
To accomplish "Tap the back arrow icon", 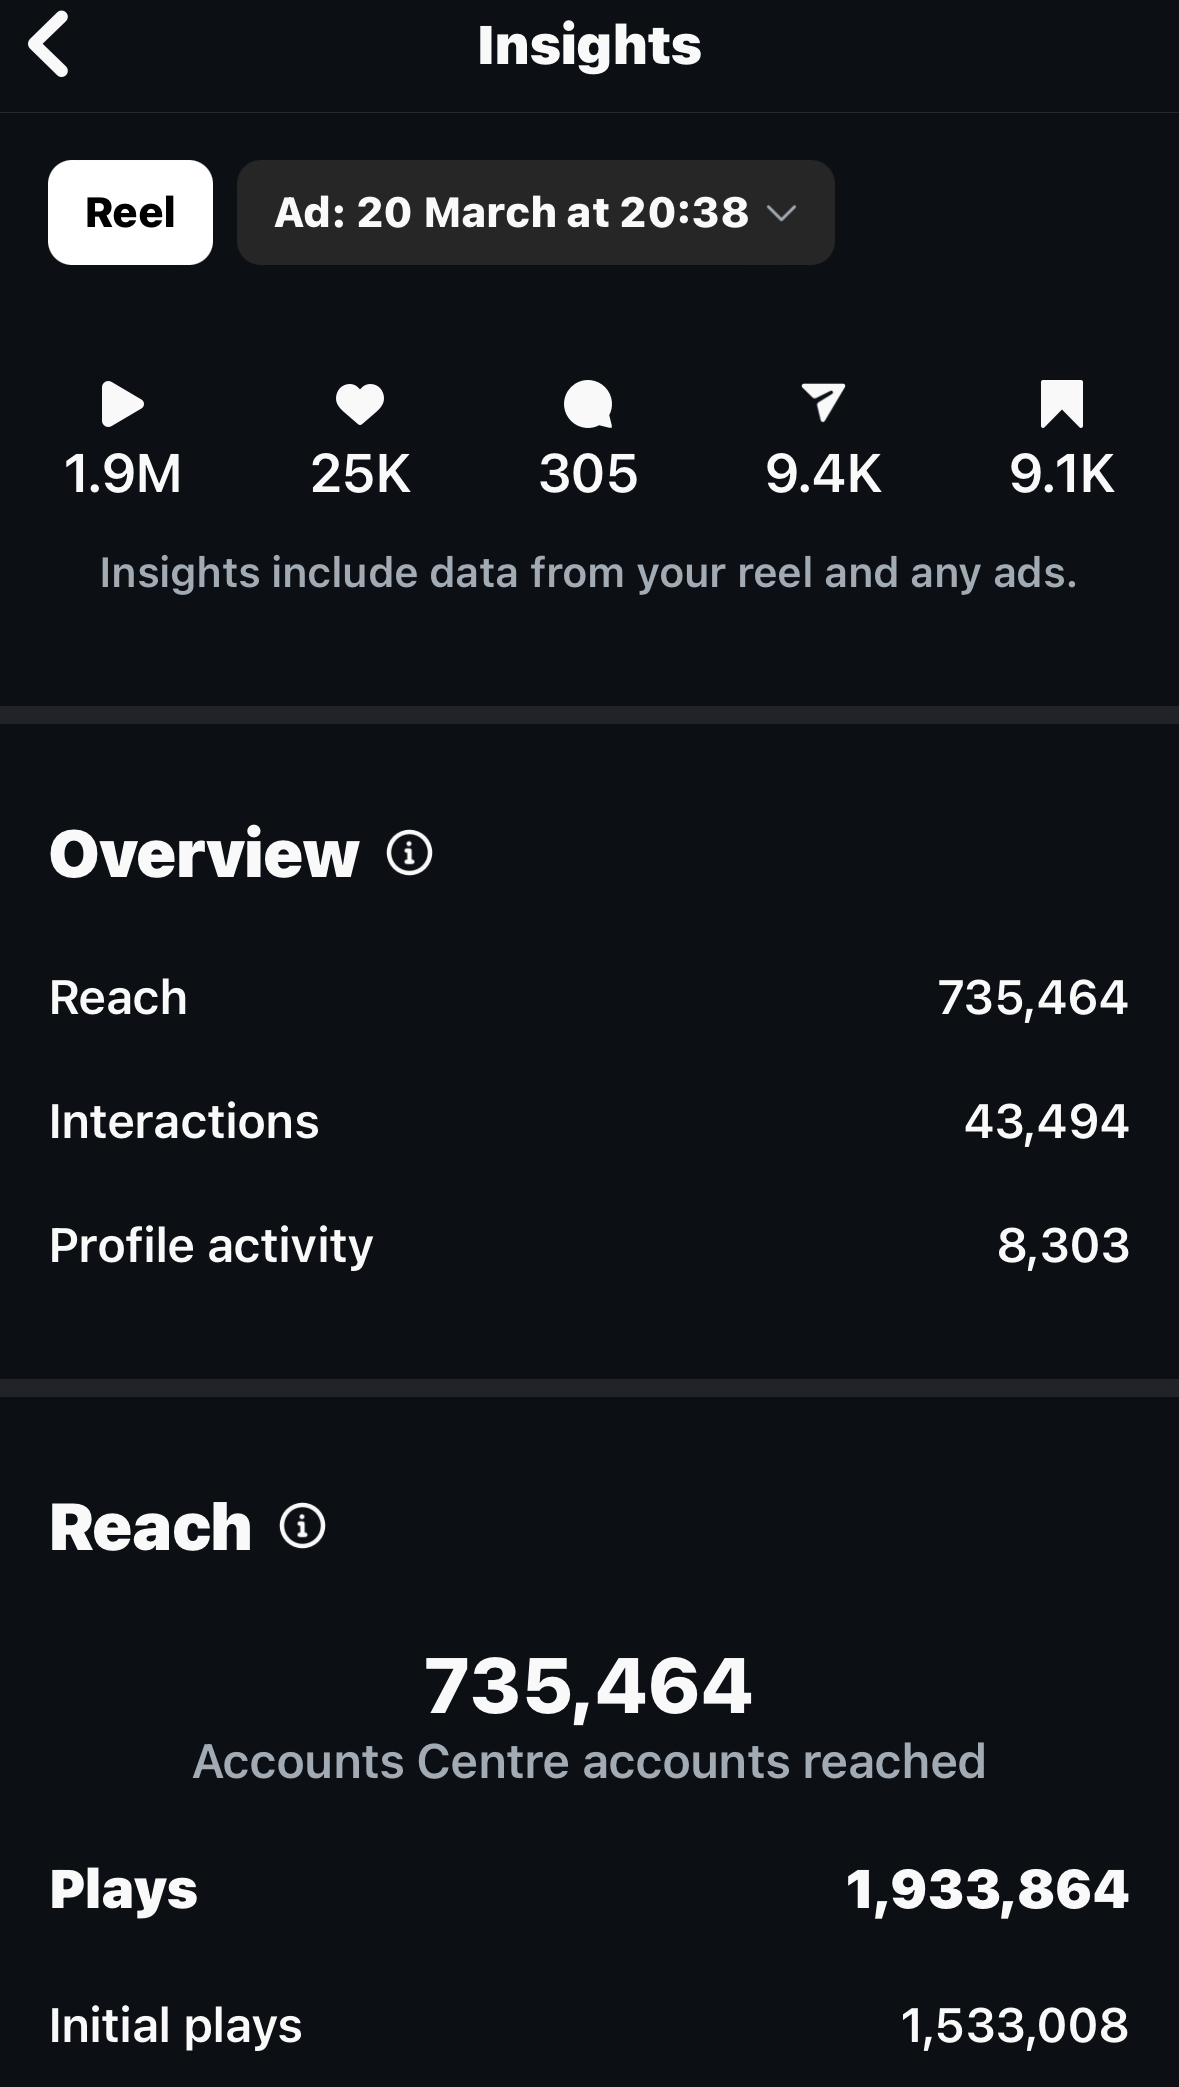I will click(48, 44).
